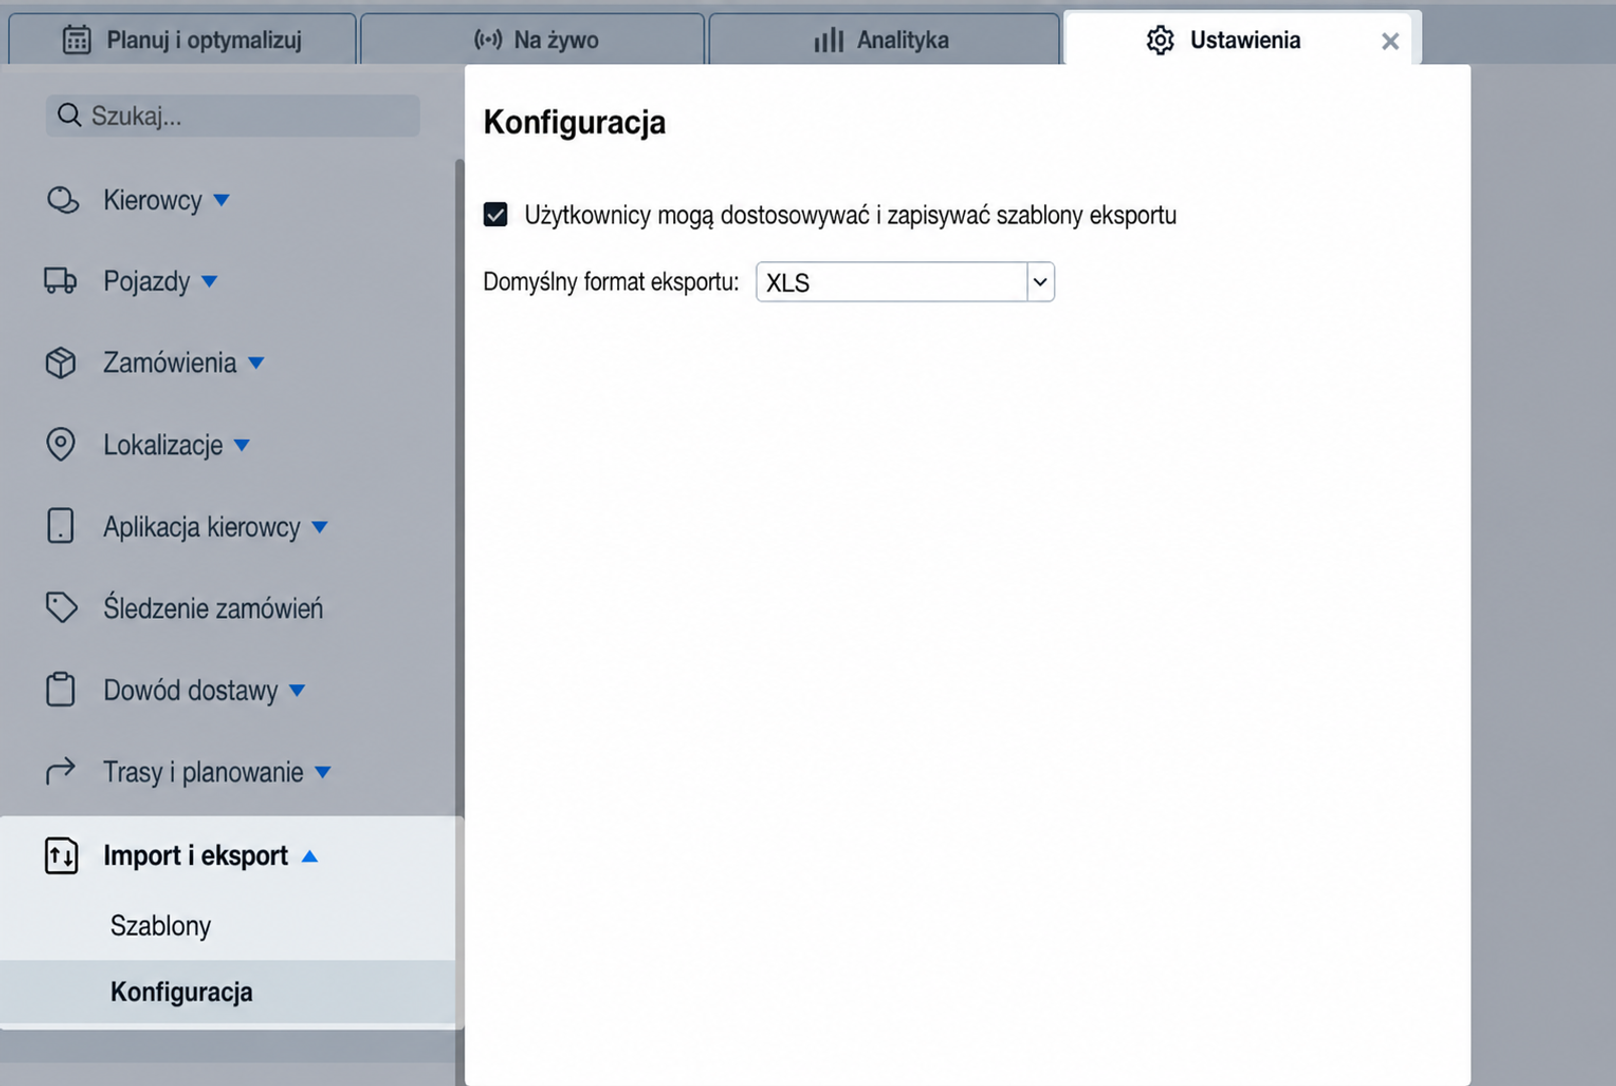Uncheck the export templates customization checkbox
Image resolution: width=1616 pixels, height=1086 pixels.
pos(495,215)
